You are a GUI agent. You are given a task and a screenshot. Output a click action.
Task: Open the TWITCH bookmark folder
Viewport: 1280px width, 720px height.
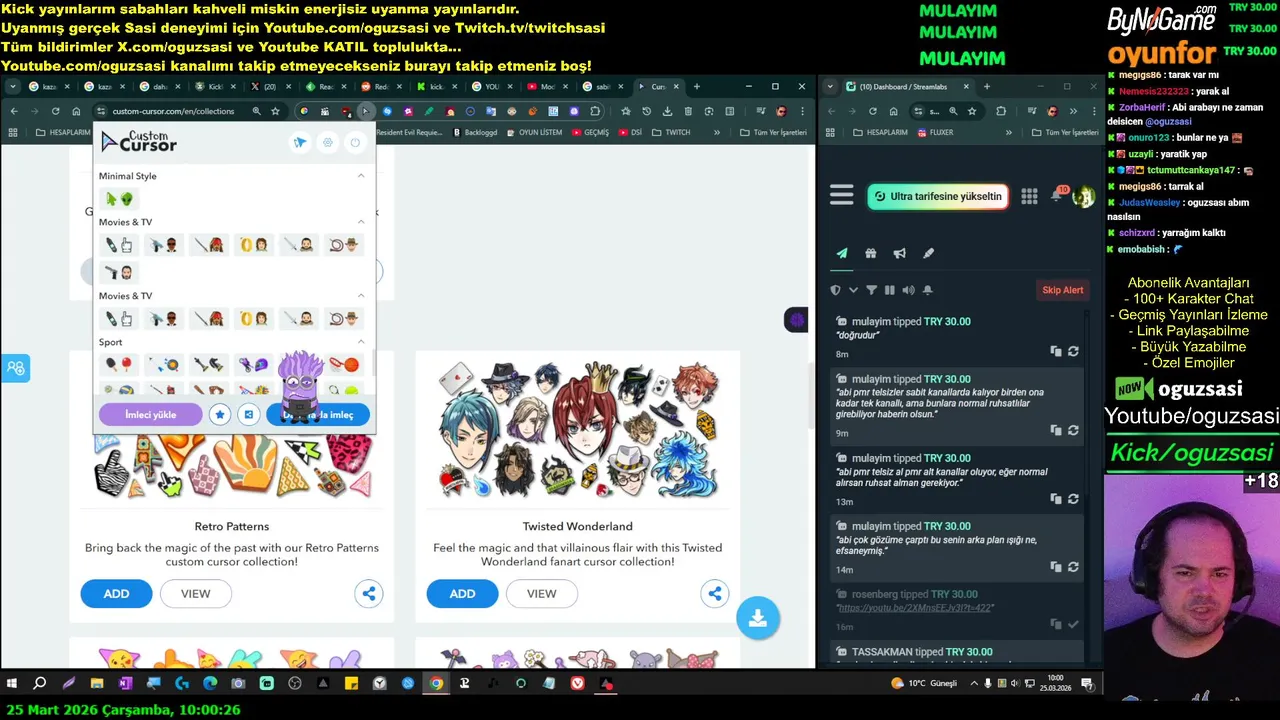coord(670,132)
